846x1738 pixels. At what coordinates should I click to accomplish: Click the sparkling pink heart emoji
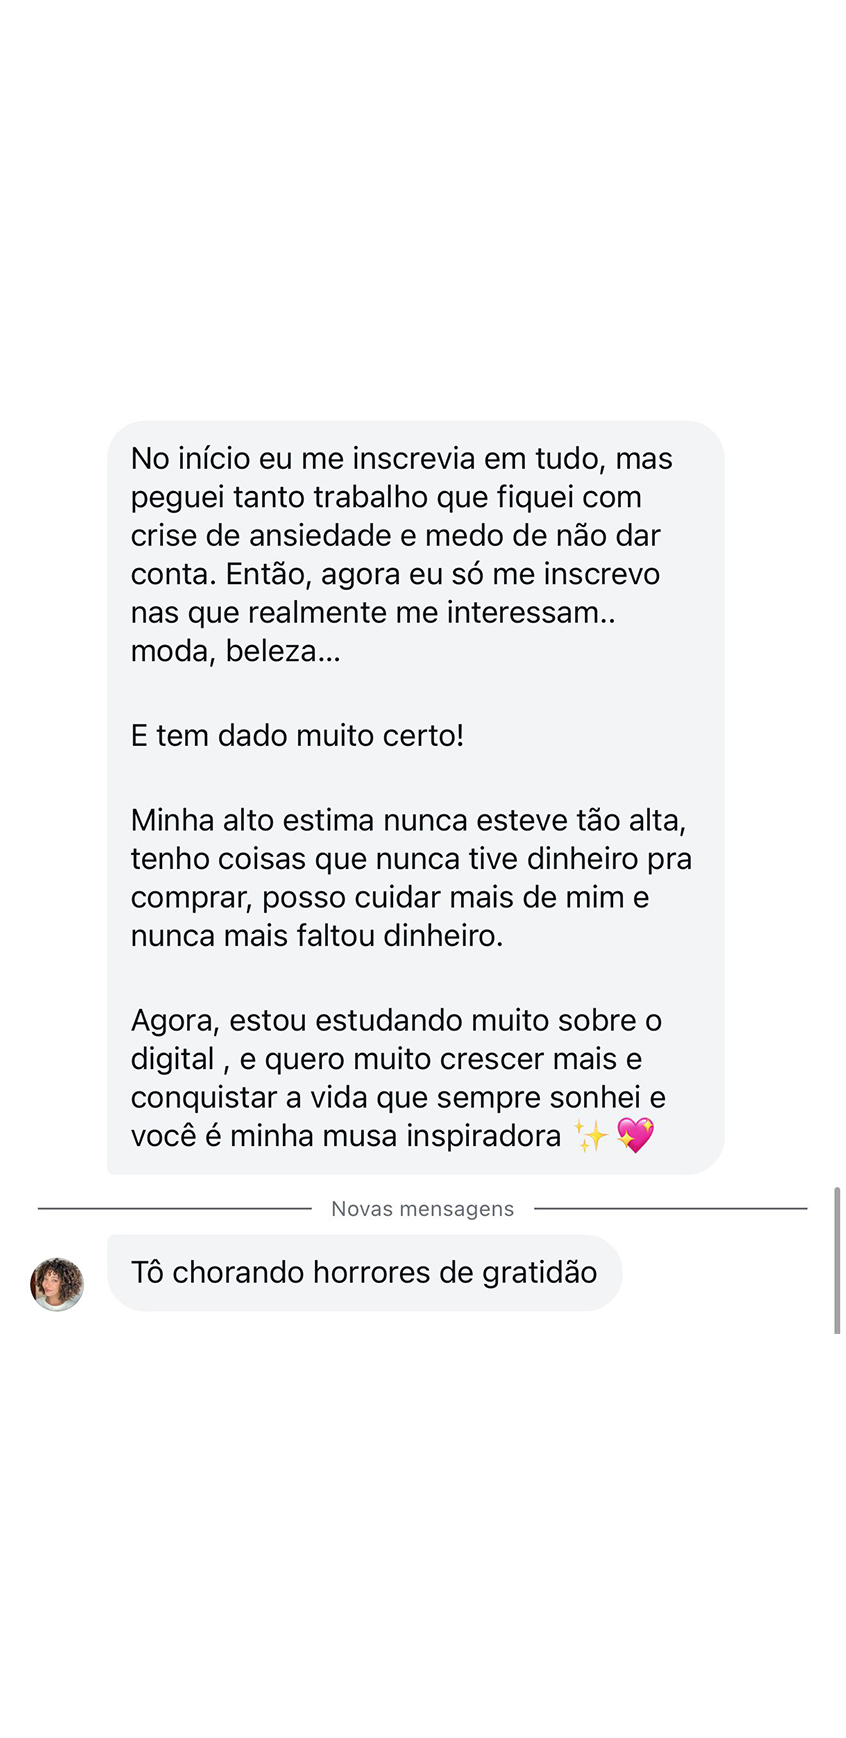point(635,1135)
